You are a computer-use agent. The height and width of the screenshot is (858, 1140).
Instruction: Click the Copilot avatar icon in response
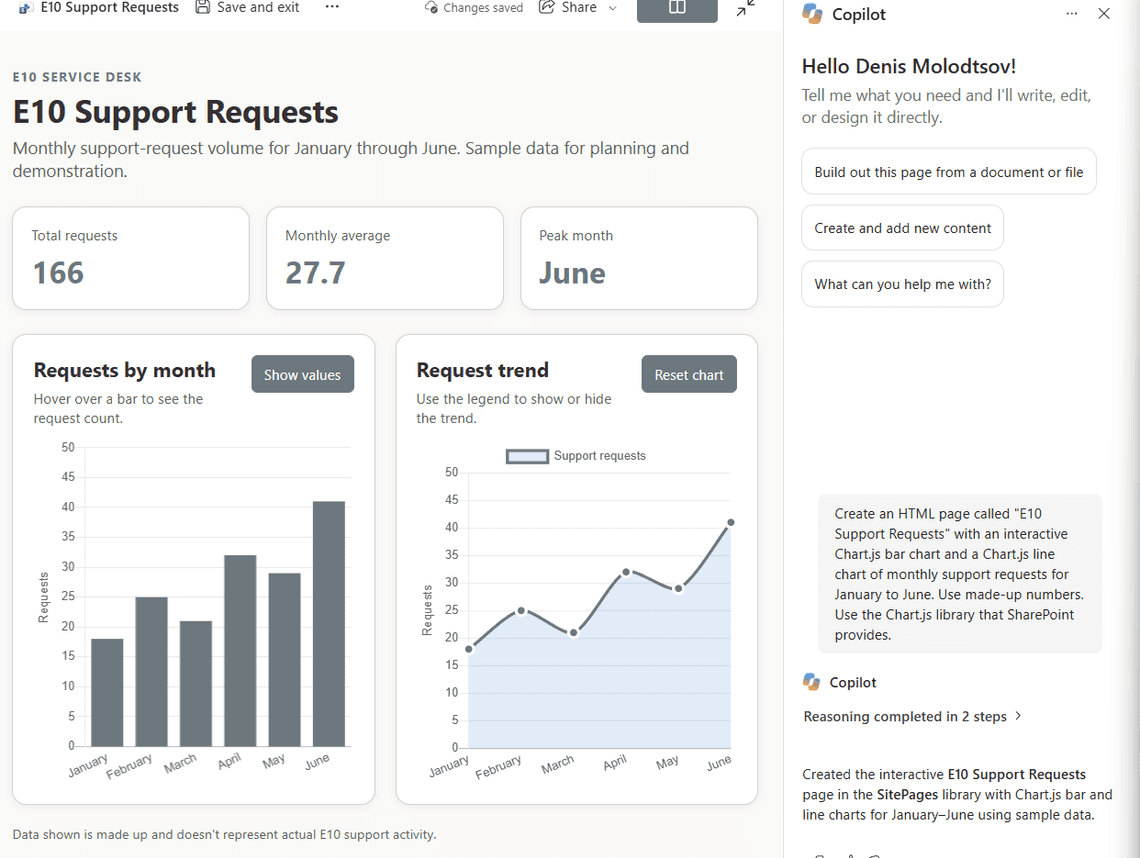(x=812, y=682)
